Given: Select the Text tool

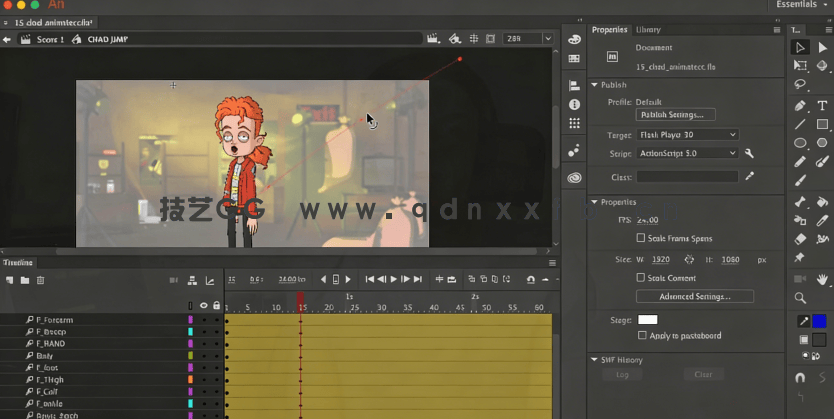Looking at the screenshot, I should coord(822,105).
